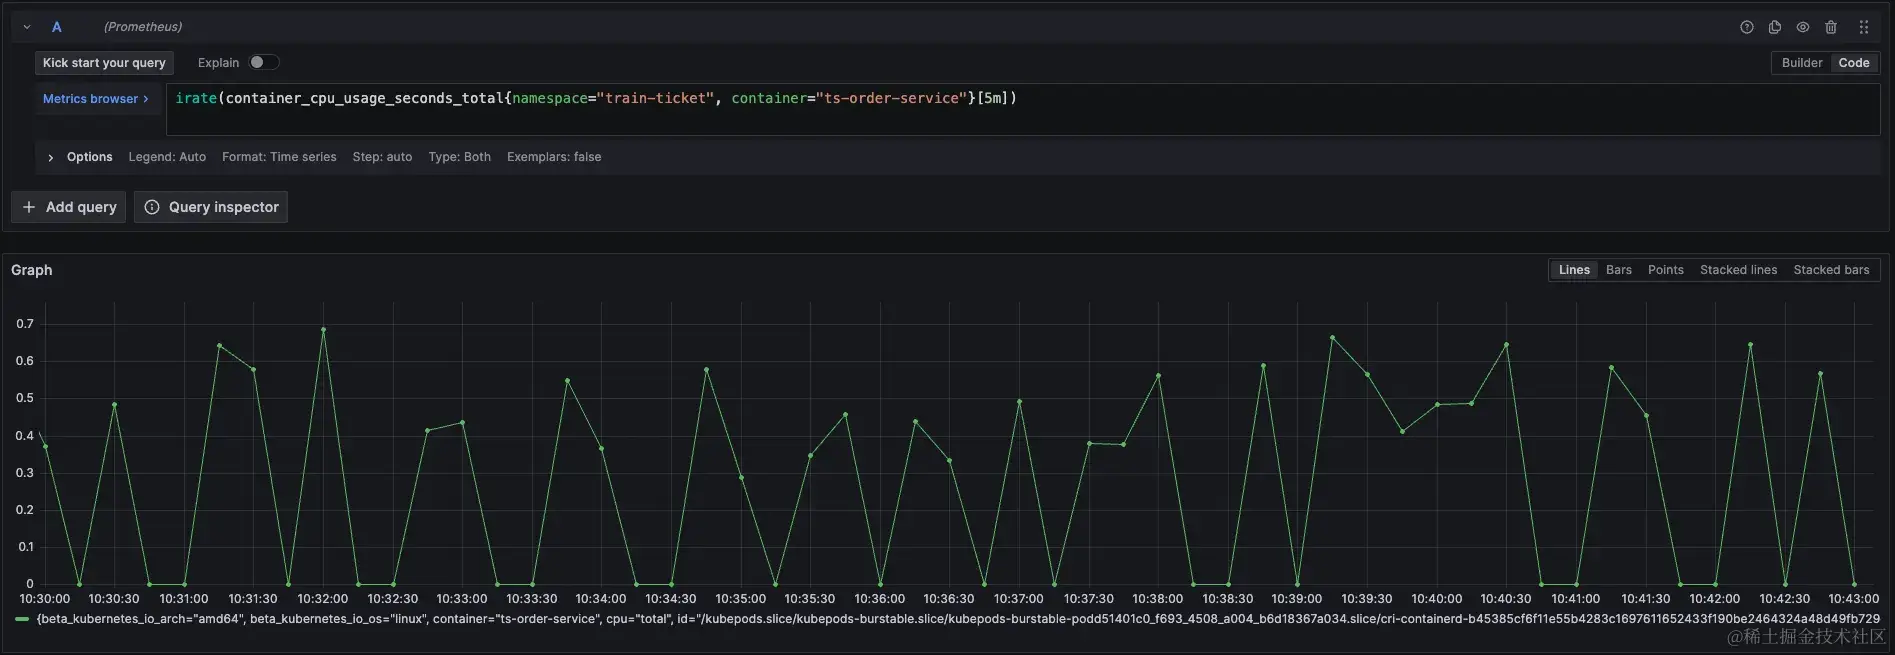The height and width of the screenshot is (655, 1895).
Task: Click the drag handle for query A
Action: click(x=1863, y=28)
